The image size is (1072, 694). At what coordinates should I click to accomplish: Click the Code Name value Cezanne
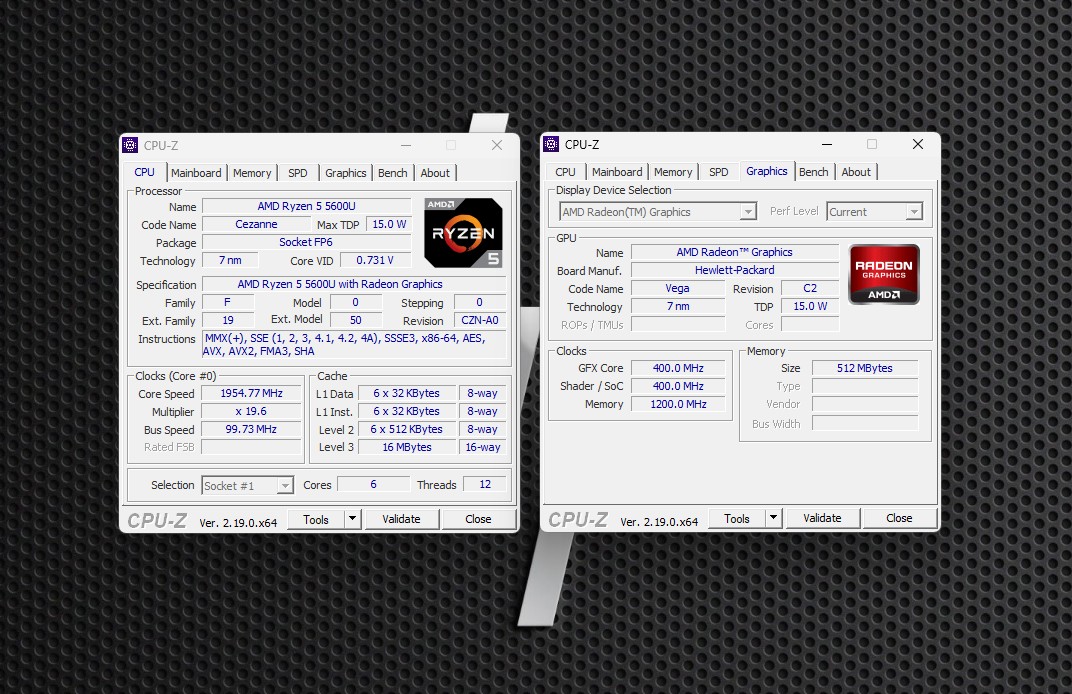[256, 224]
